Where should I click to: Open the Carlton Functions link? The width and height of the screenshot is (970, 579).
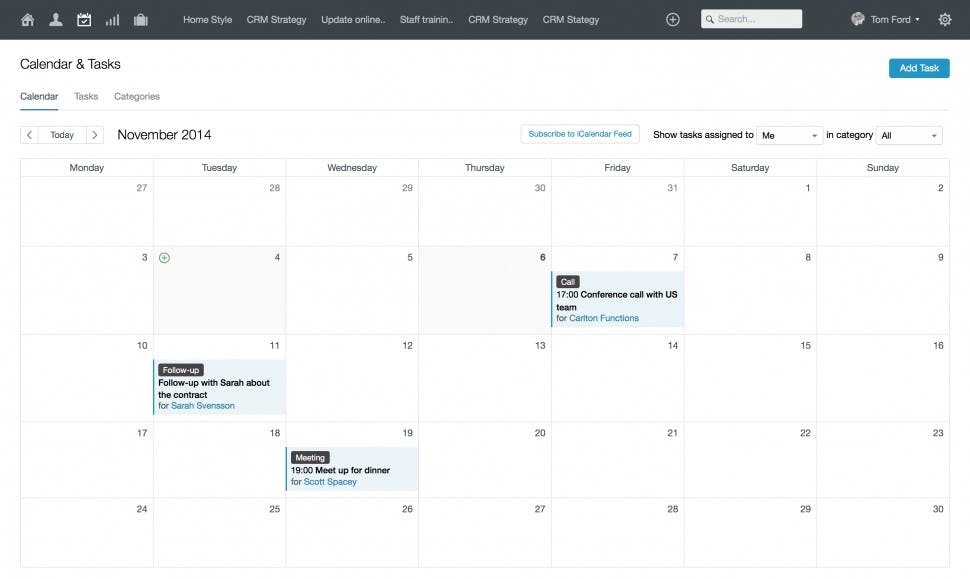(604, 319)
